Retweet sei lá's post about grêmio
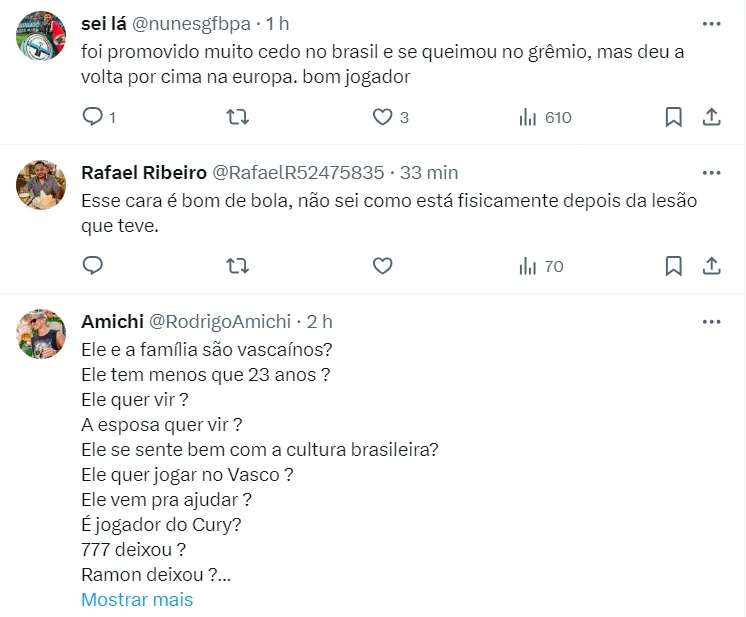The image size is (746, 617). tap(238, 117)
